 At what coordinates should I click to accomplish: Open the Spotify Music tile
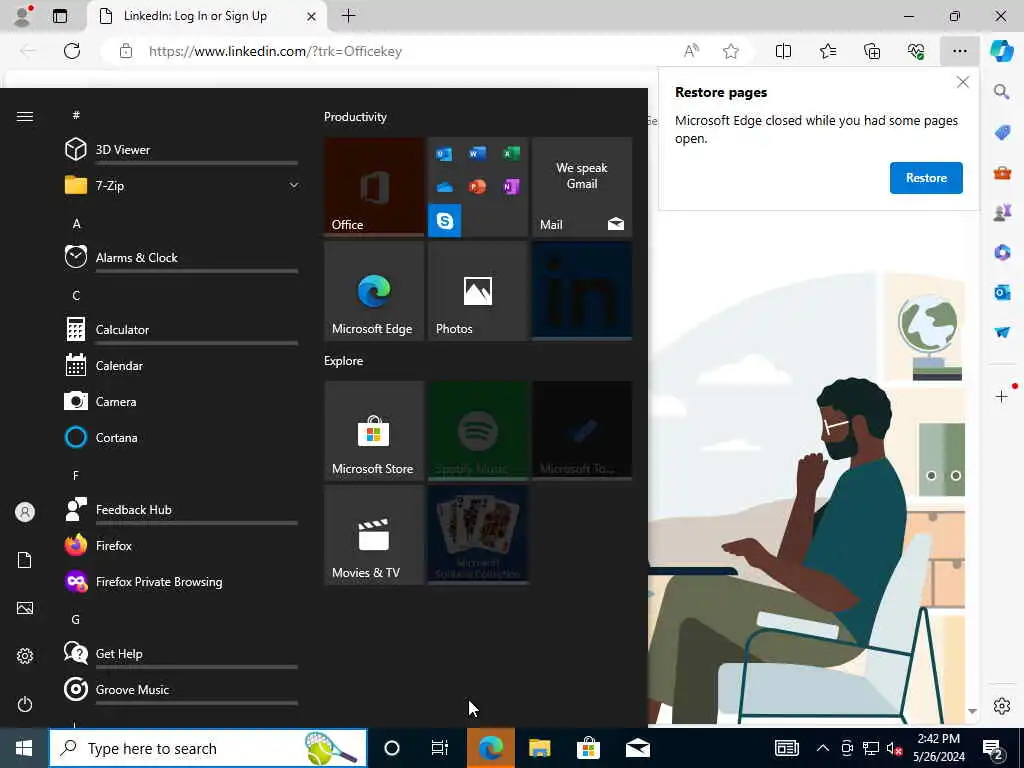(x=478, y=431)
